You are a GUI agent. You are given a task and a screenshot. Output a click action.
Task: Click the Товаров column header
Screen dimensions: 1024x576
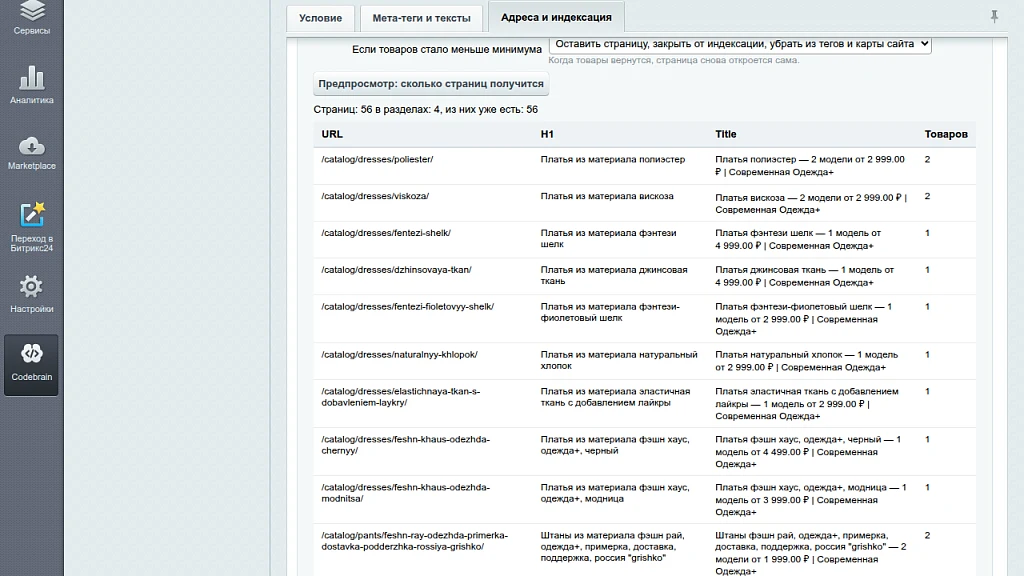click(946, 134)
